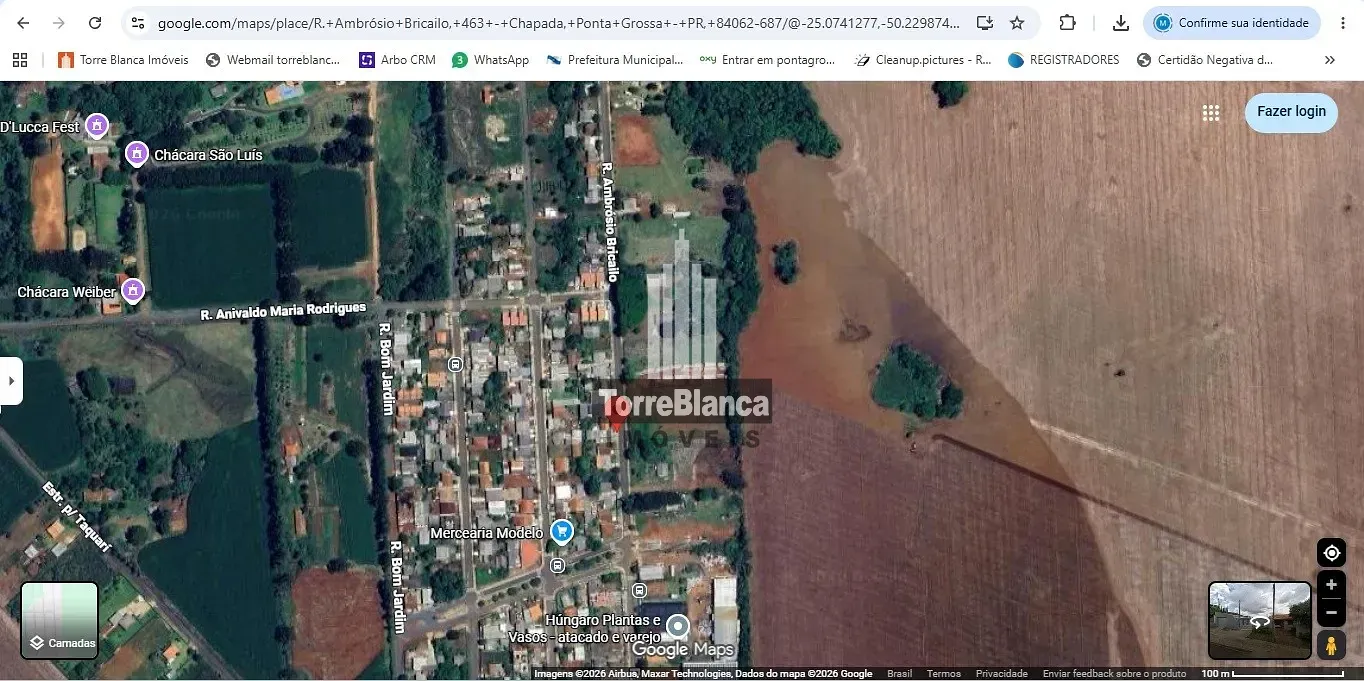Image resolution: width=1364 pixels, height=681 pixels.
Task: Open the Chrome three-dot menu
Action: [1343, 23]
